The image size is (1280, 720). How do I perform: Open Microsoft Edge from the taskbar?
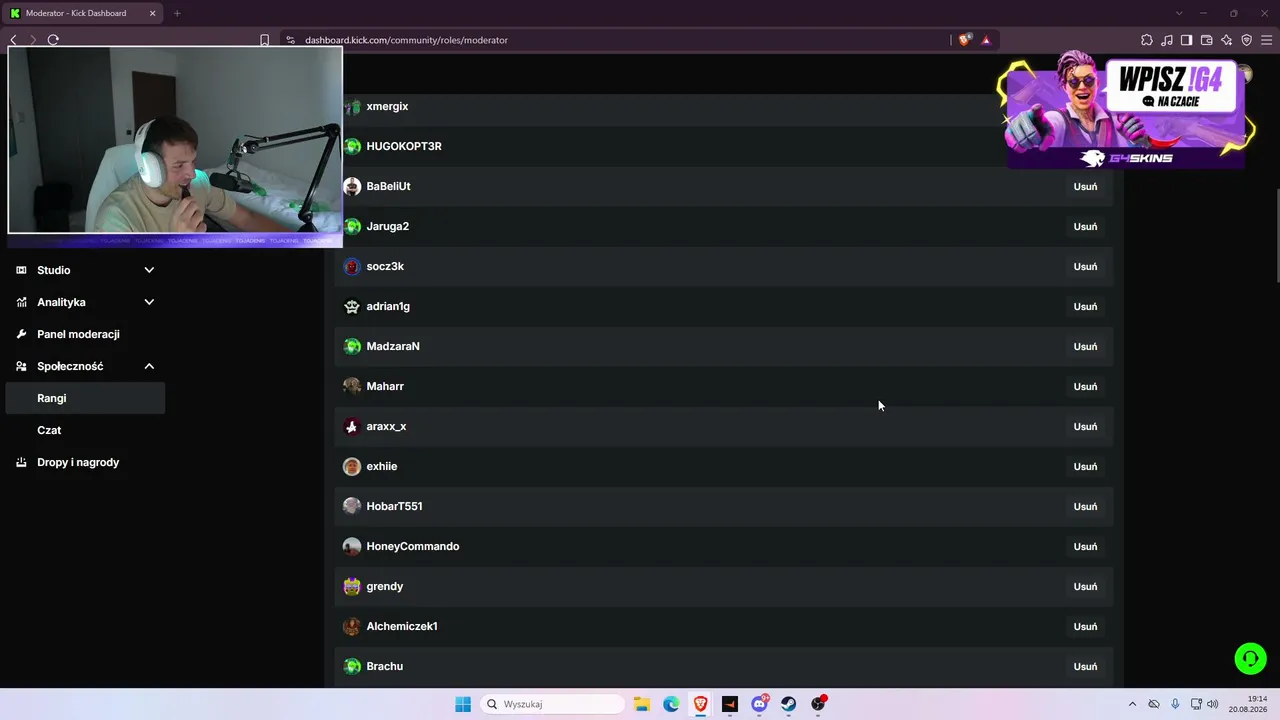tap(671, 704)
